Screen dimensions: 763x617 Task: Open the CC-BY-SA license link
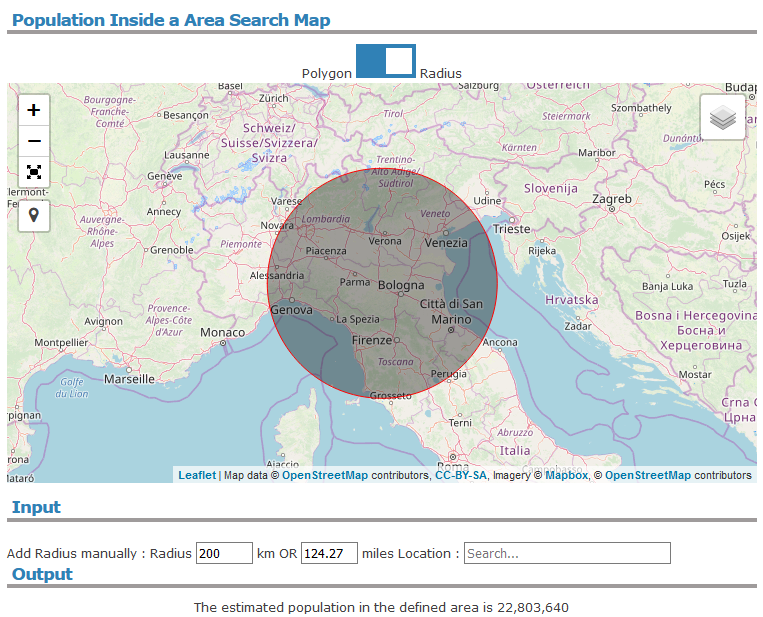pyautogui.click(x=460, y=476)
